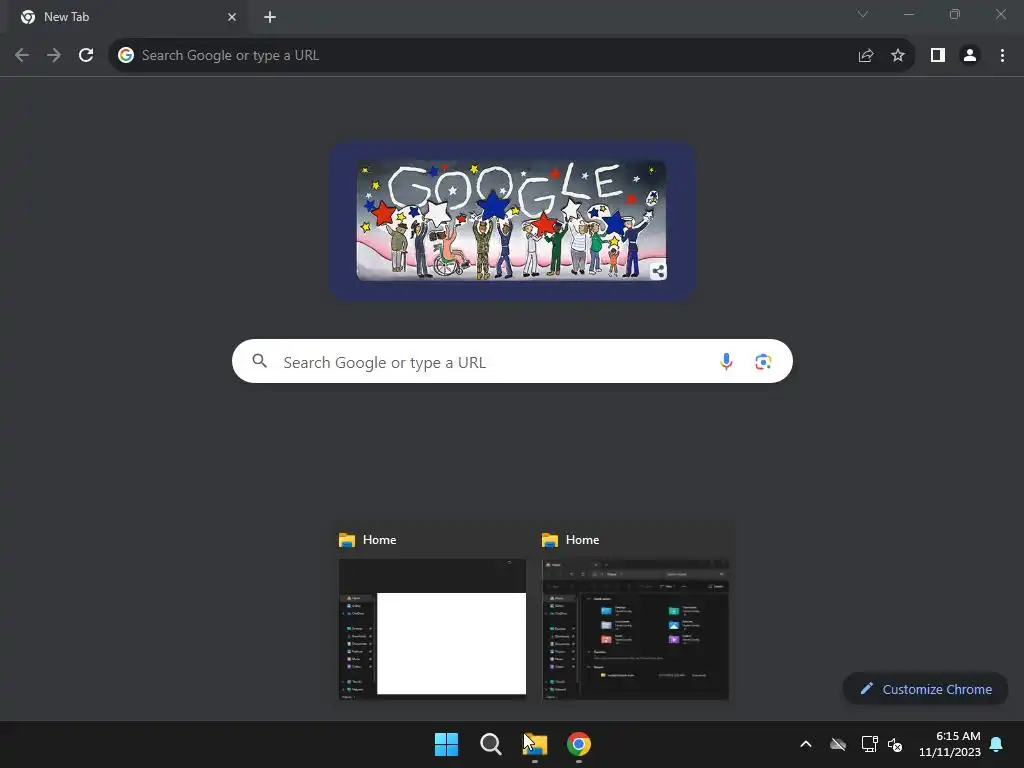
Task: Open the tab search chevron
Action: click(863, 14)
